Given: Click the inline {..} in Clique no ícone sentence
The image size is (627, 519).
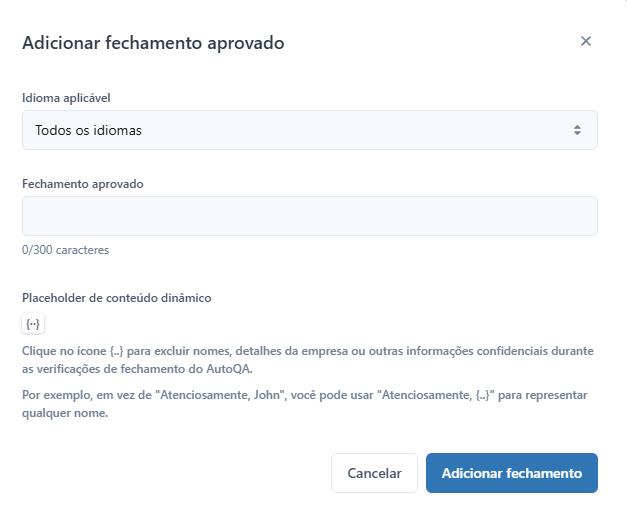Looking at the screenshot, I should [x=116, y=351].
